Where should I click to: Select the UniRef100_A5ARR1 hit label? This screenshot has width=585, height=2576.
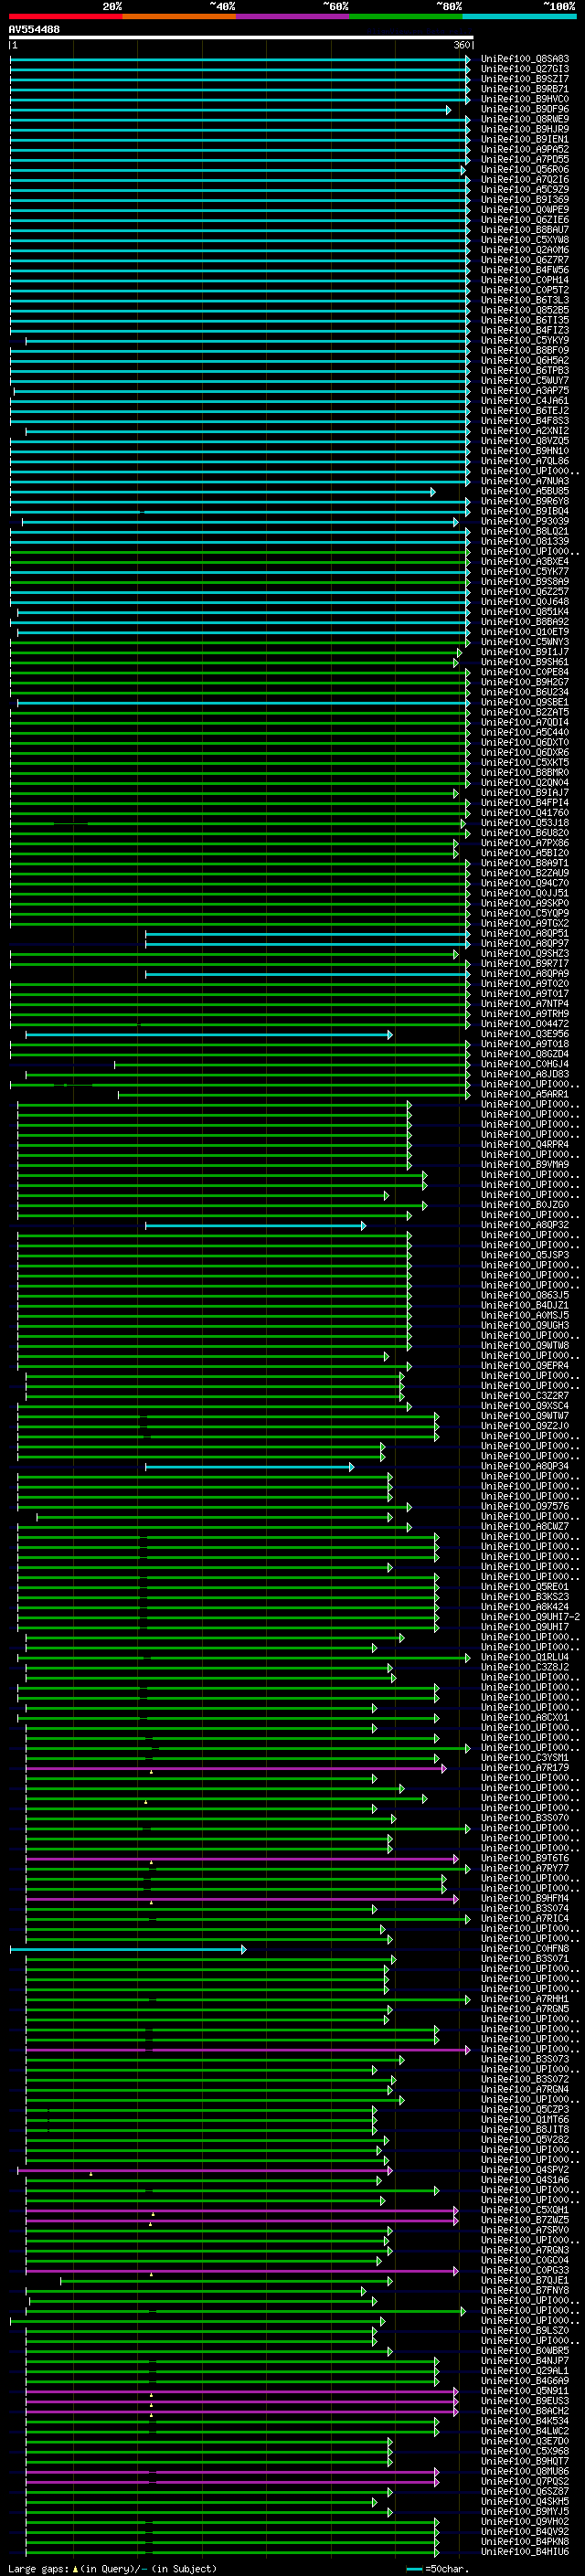(525, 1095)
